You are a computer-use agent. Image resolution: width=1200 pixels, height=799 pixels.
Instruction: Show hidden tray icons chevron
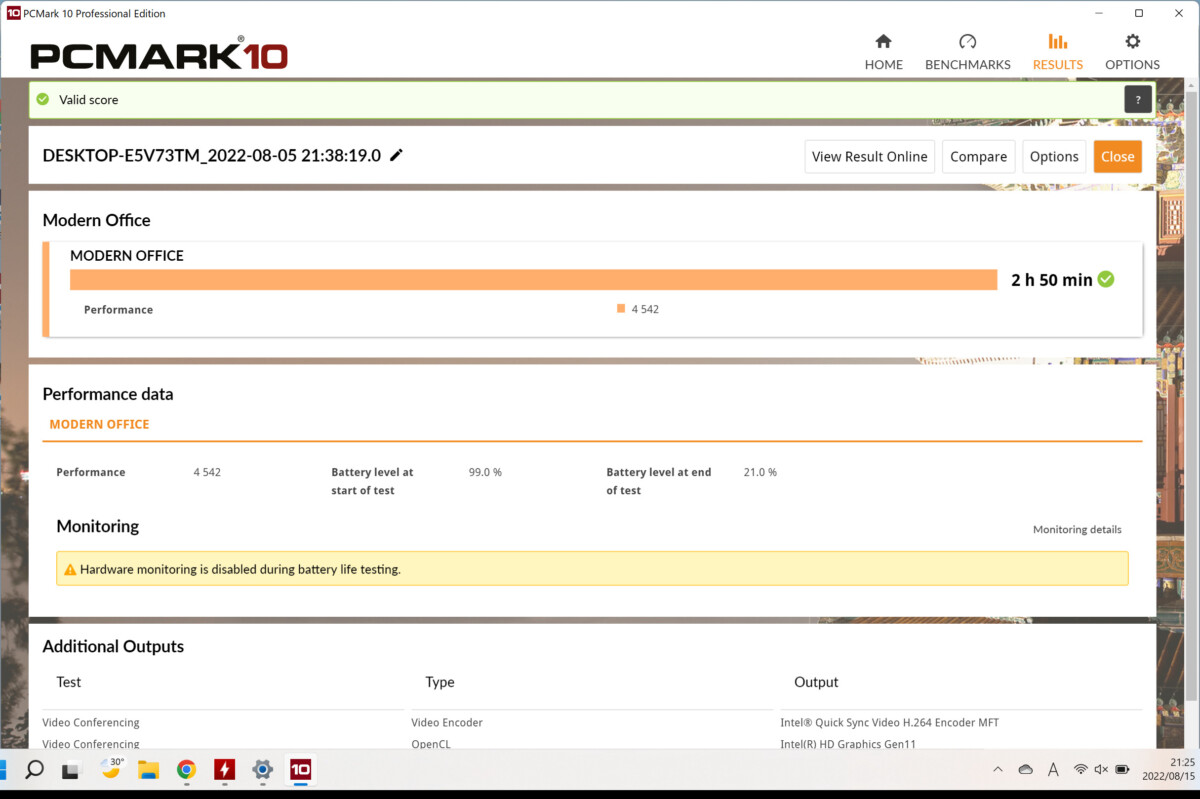point(998,769)
